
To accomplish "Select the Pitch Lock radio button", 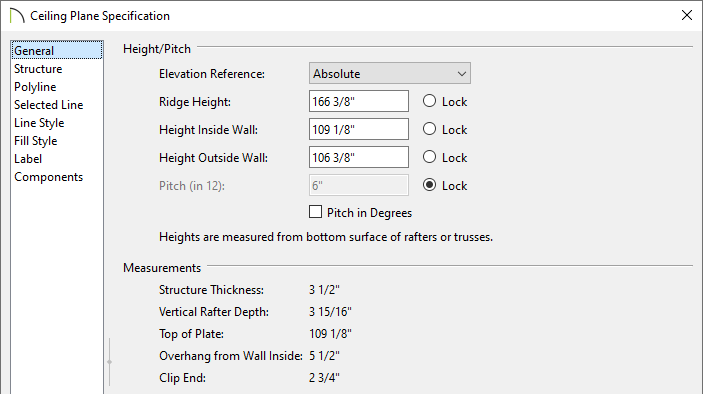I will (429, 185).
